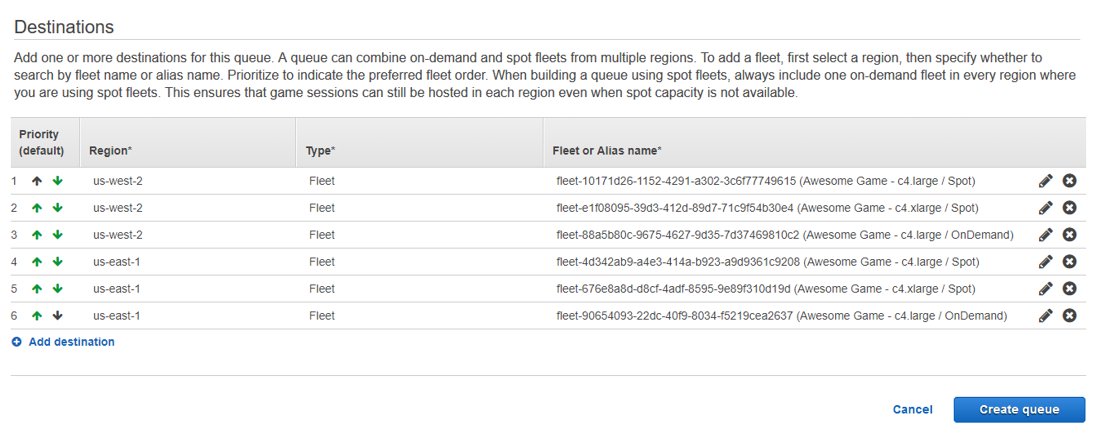
Task: Click the plus icon beside Add destination
Action: (17, 342)
